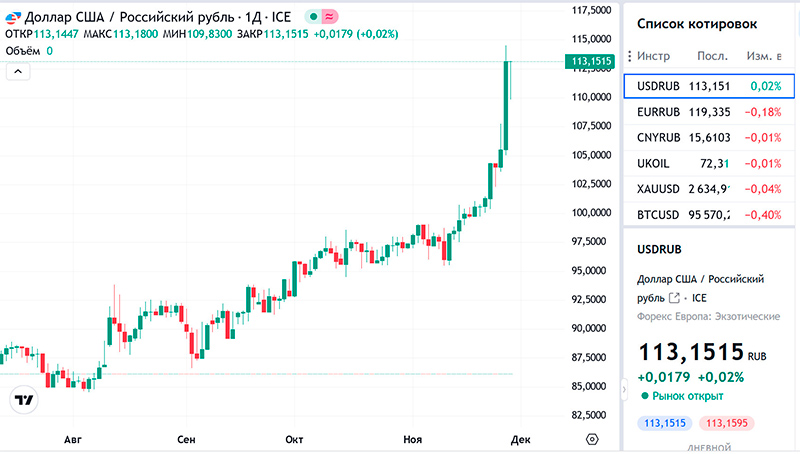800x454 pixels.
Task: Open chart settings hexagon icon
Action: point(592,439)
